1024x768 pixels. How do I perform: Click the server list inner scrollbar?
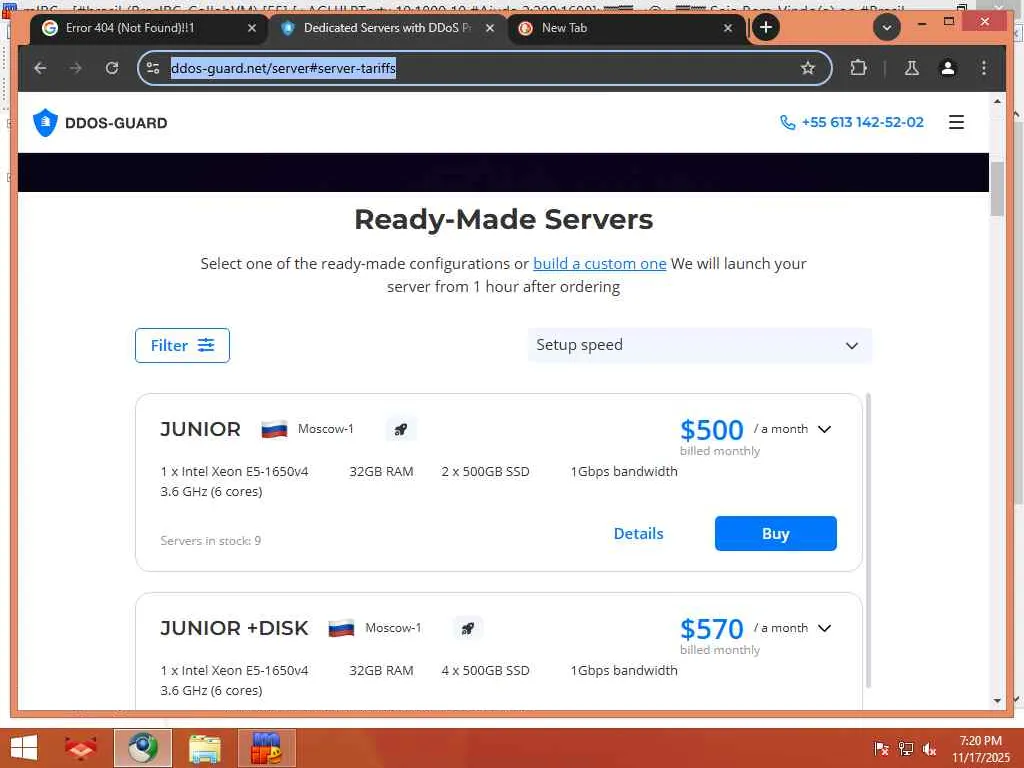(868, 541)
